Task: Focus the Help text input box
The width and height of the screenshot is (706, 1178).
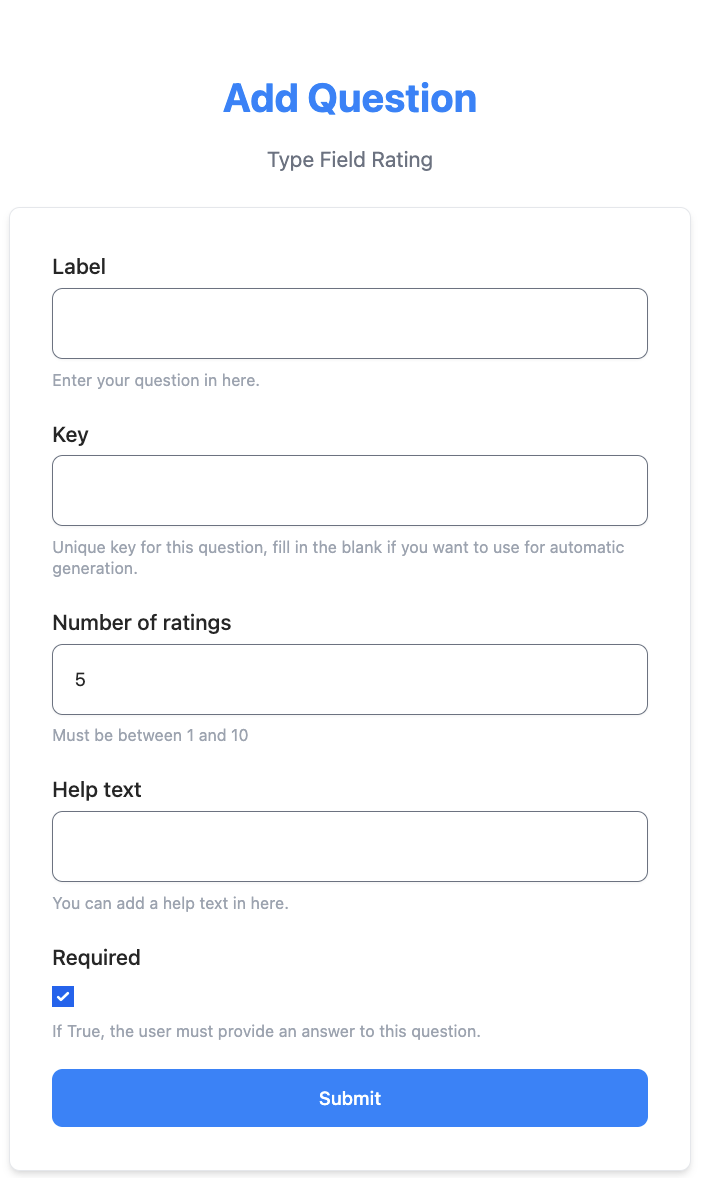Action: click(350, 846)
